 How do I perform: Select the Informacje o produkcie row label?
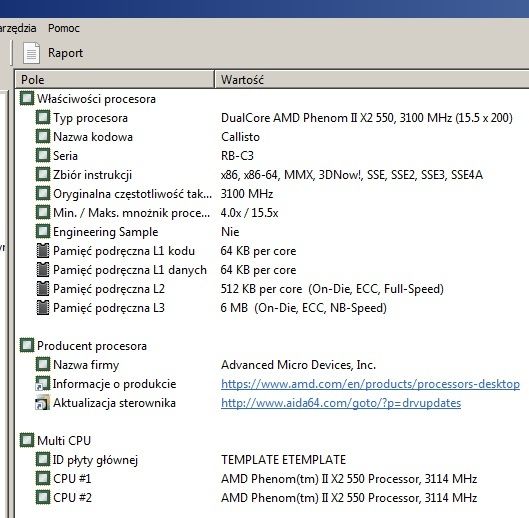114,384
